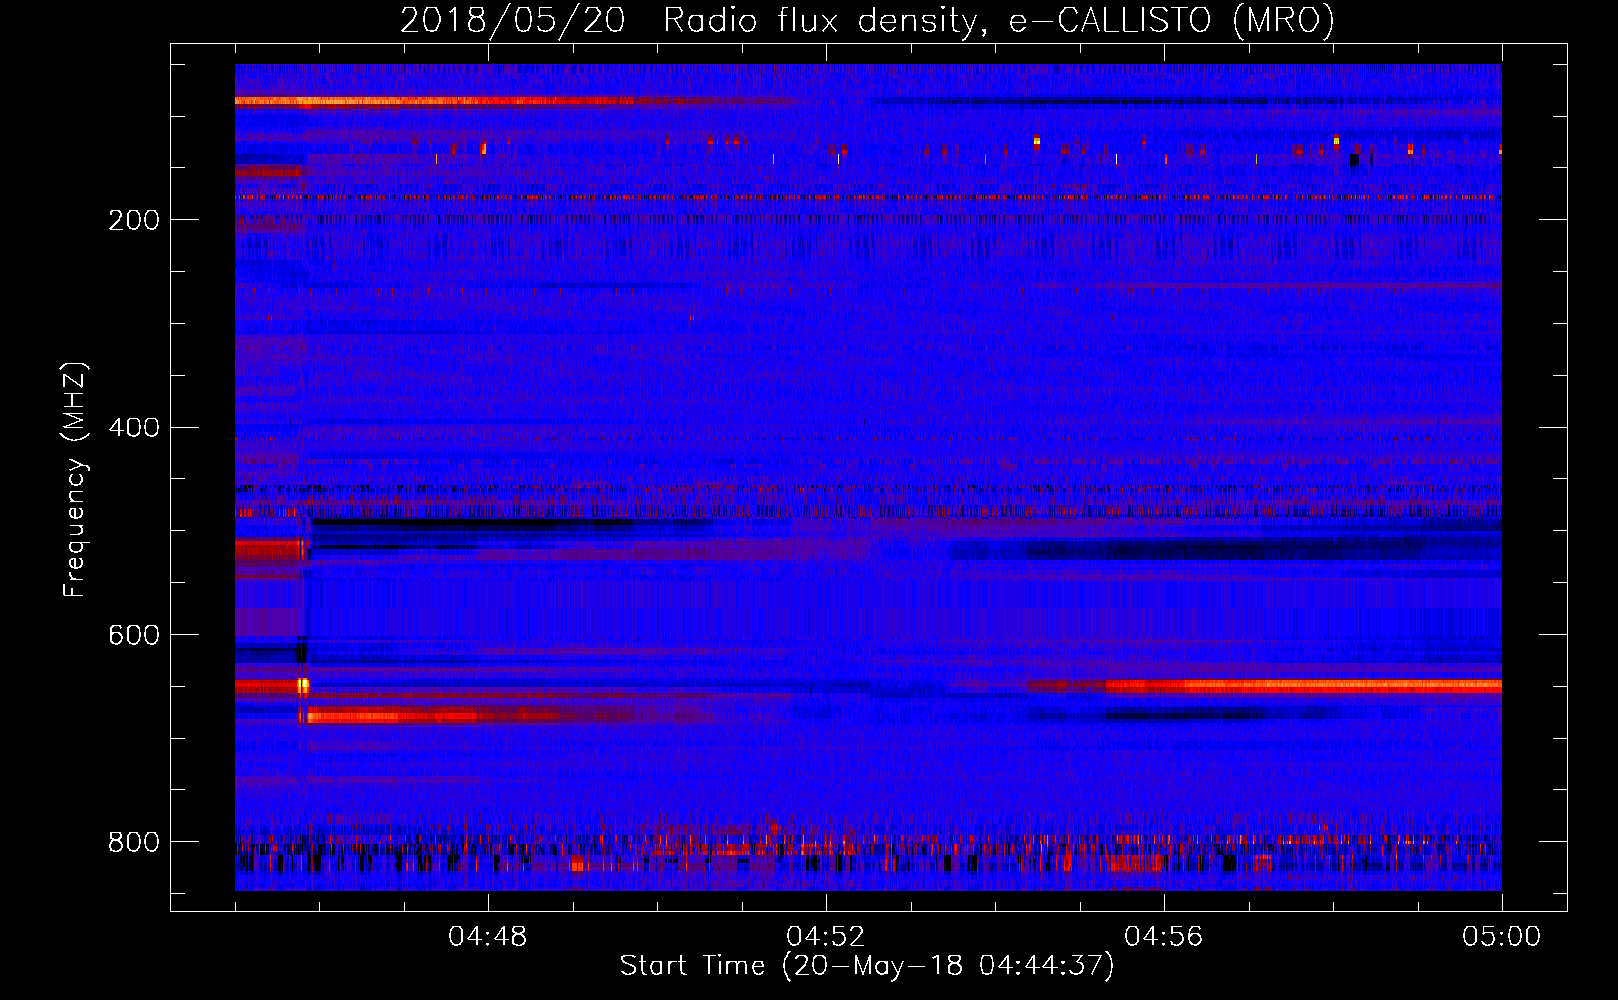Click the '400' frequency tick label
Screen dimensions: 1618x1000
[x=134, y=428]
